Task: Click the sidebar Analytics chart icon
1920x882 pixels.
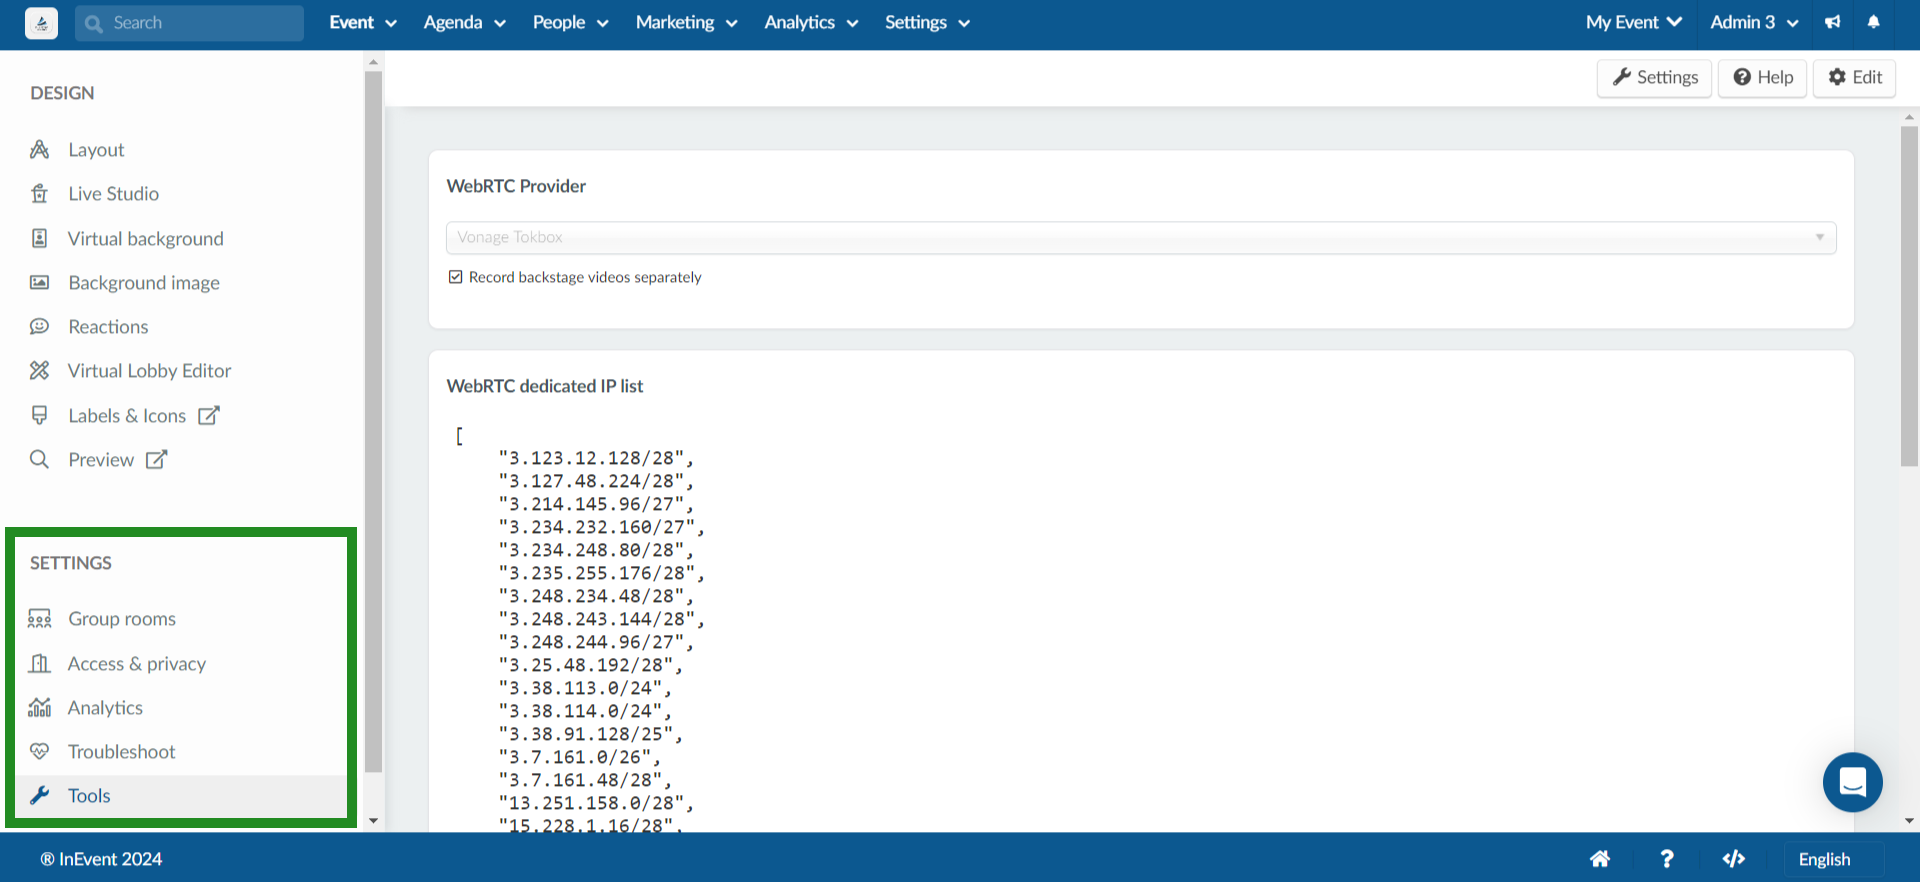Action: click(39, 707)
